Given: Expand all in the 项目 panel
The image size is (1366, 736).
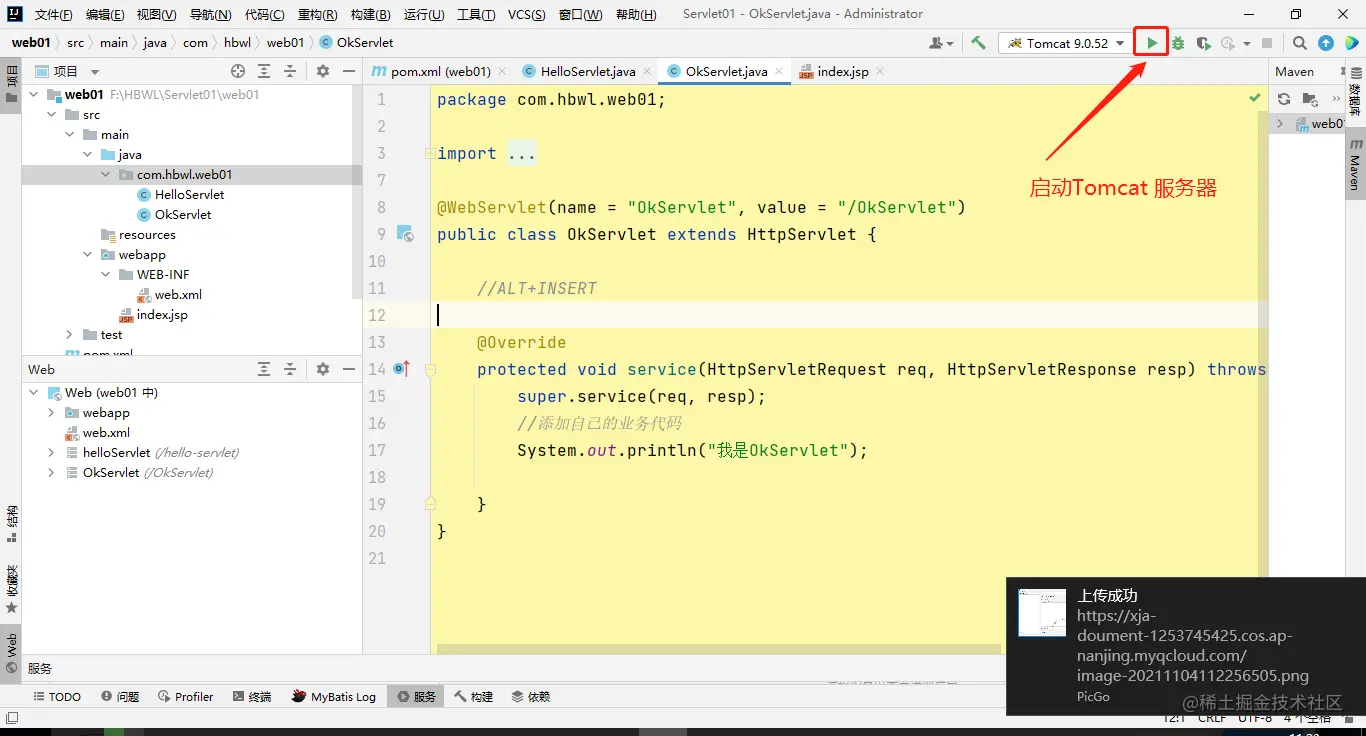Looking at the screenshot, I should pyautogui.click(x=264, y=71).
